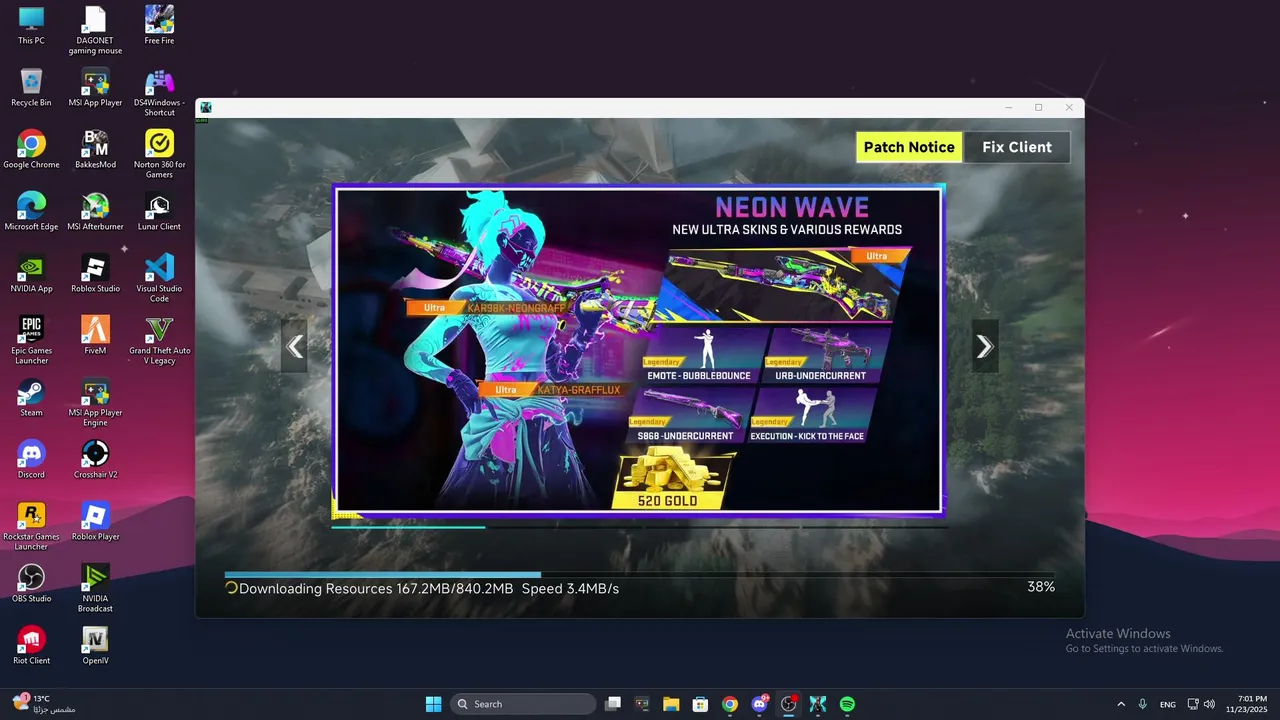Viewport: 1280px width, 720px height.
Task: Open Riot Client desktop shortcut
Action: [31, 646]
